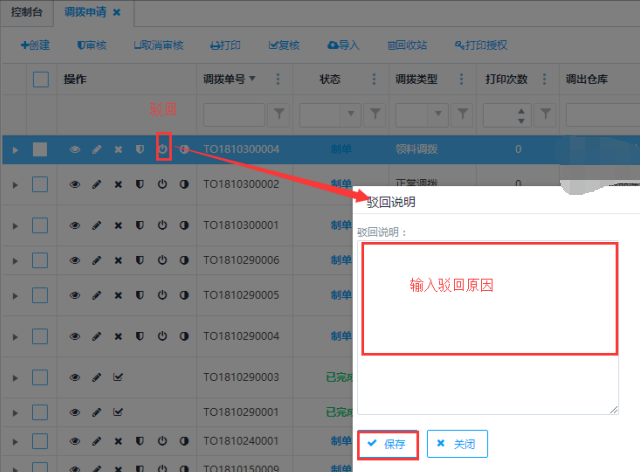Click the 导入 toolbar button

point(343,45)
